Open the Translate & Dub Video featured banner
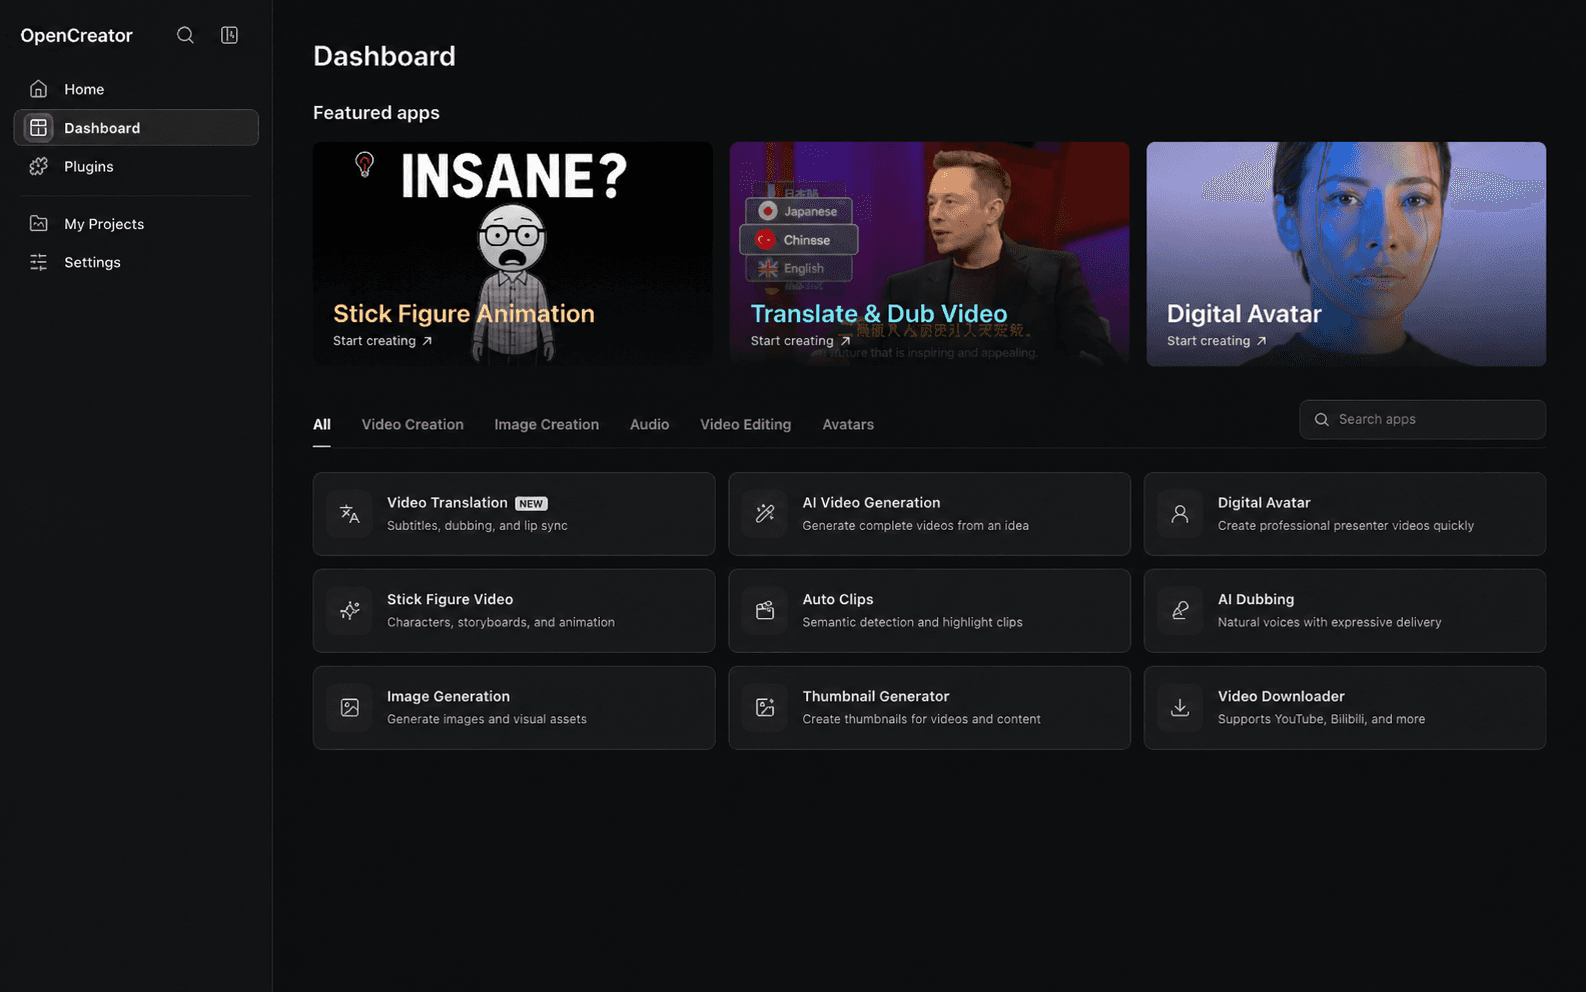Image resolution: width=1586 pixels, height=992 pixels. [929, 254]
